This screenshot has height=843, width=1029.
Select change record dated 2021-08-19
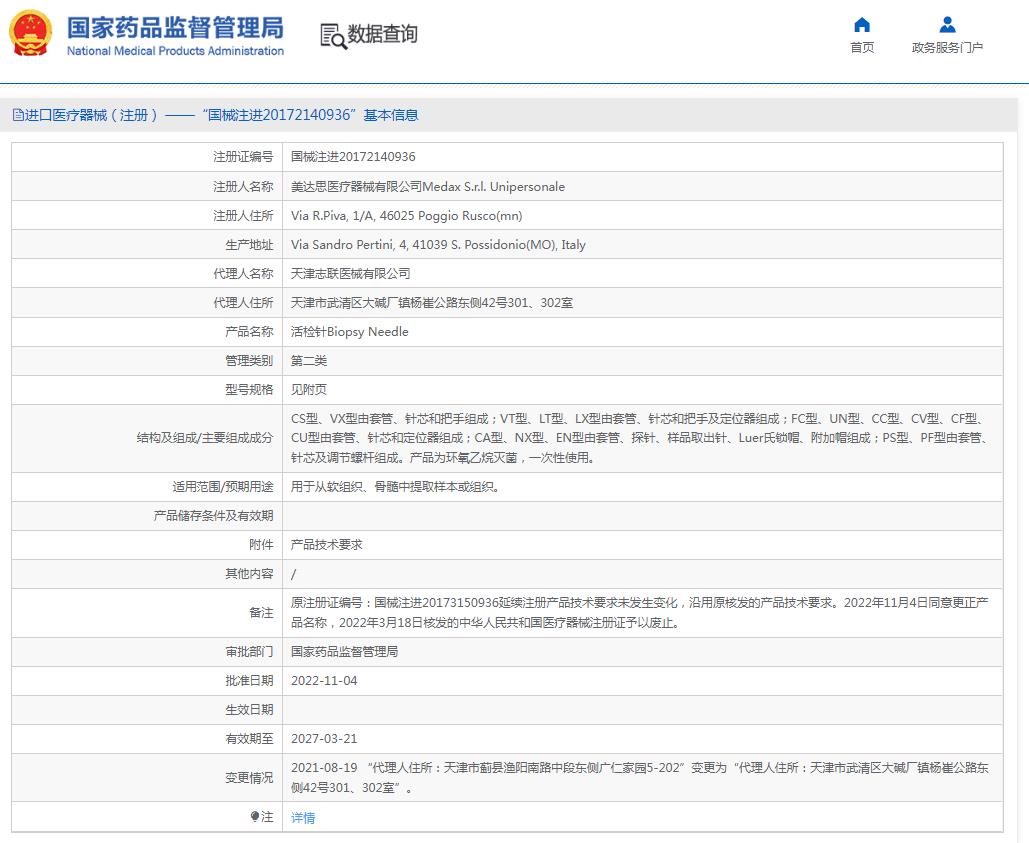[640, 777]
